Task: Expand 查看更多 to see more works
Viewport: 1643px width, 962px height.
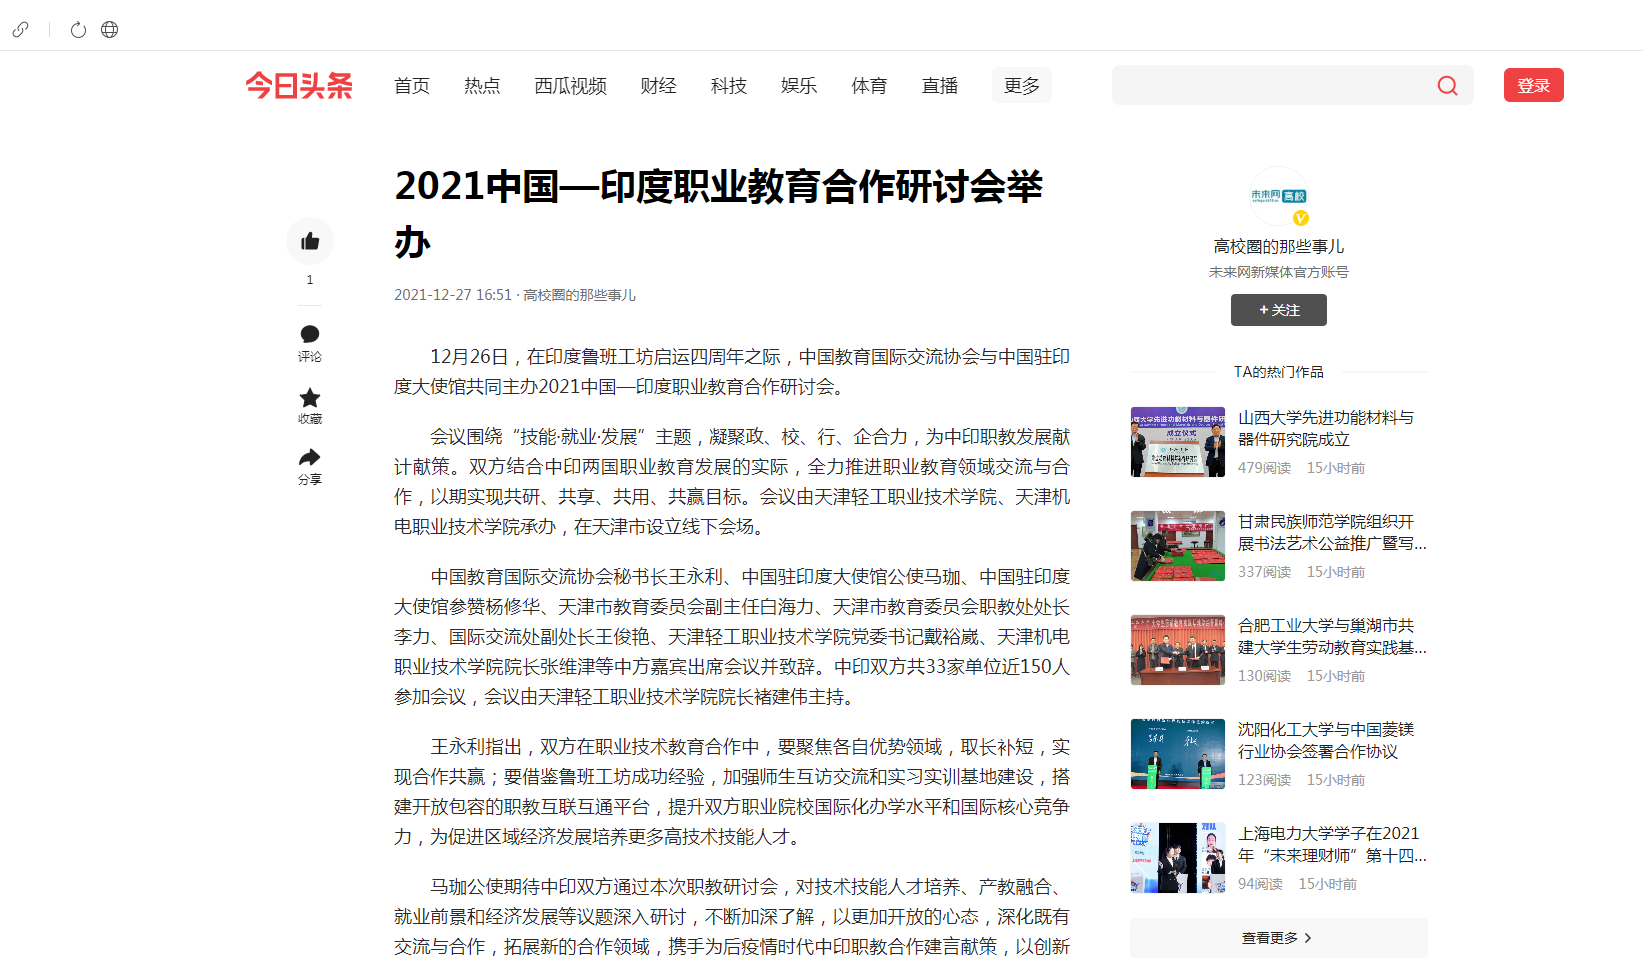Action: coord(1277,938)
